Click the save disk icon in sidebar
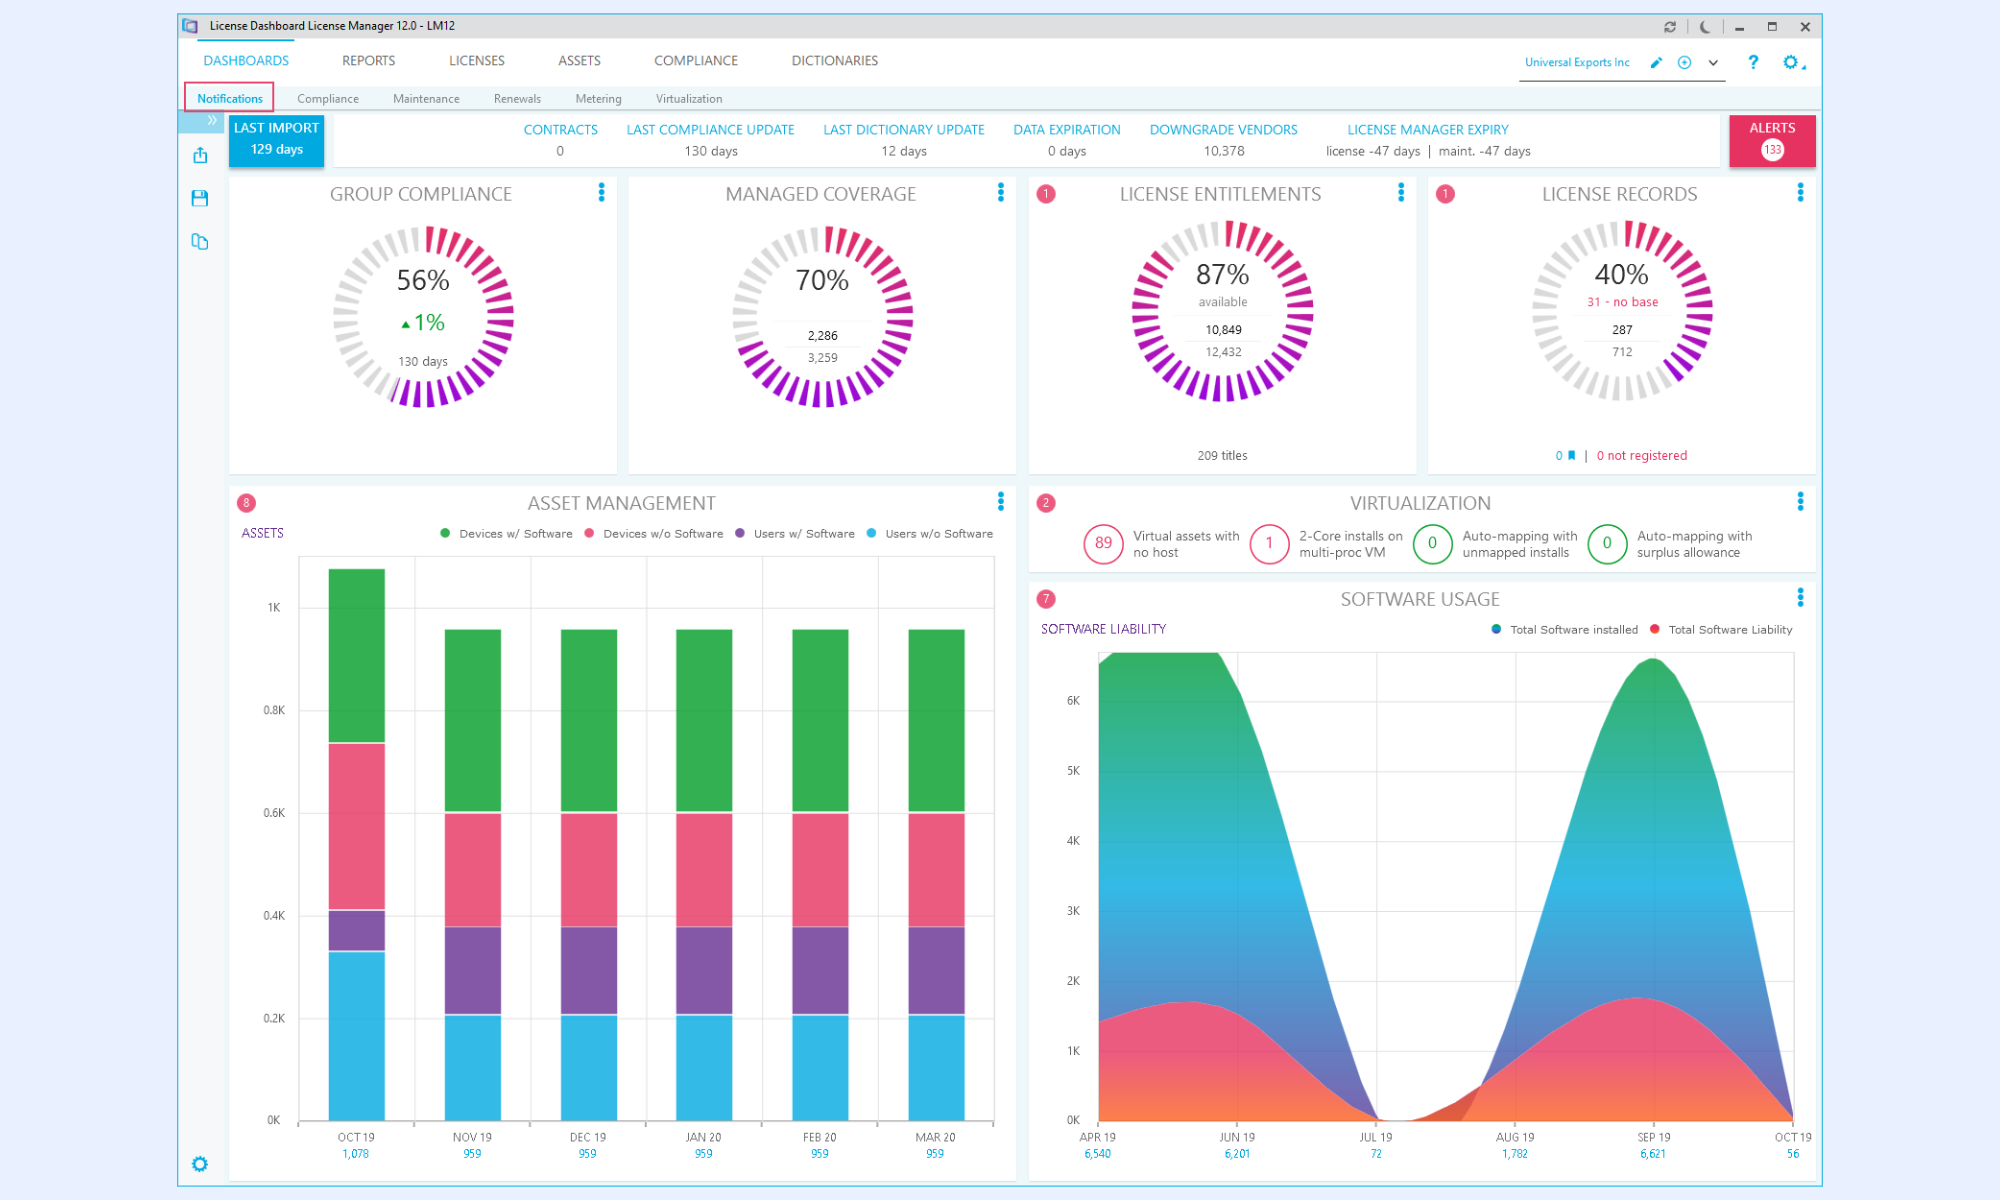This screenshot has width=2000, height=1200. (200, 198)
